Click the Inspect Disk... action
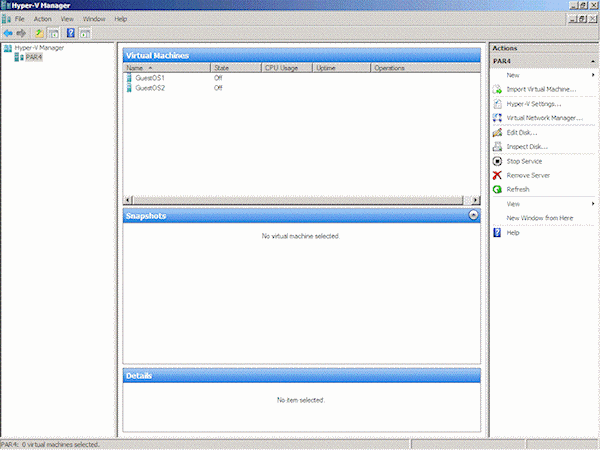The width and height of the screenshot is (600, 450). click(527, 147)
